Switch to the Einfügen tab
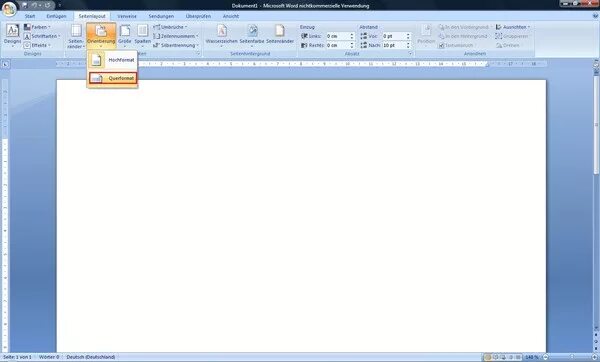 coord(56,16)
